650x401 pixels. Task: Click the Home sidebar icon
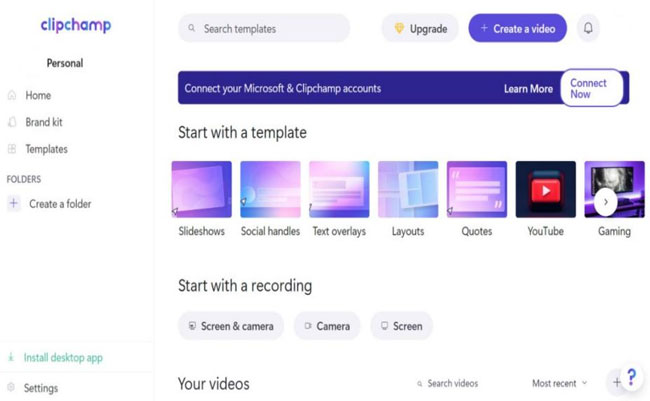tap(12, 95)
